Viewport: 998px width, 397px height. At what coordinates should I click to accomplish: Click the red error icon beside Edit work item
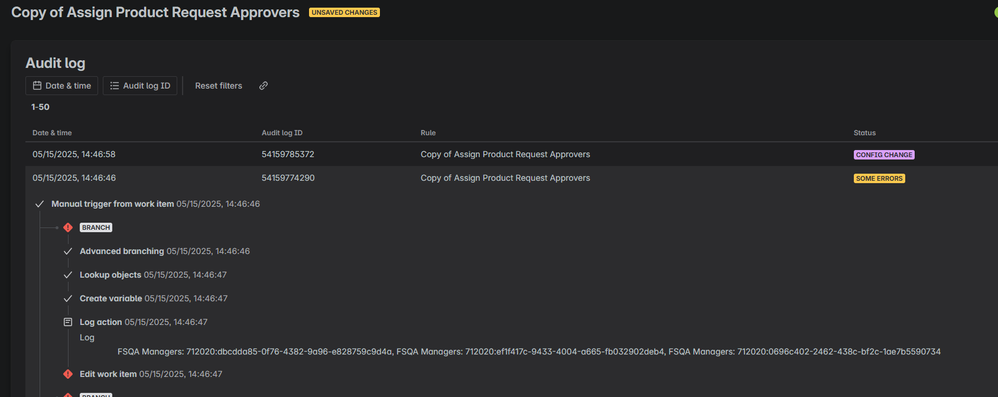tap(68, 374)
